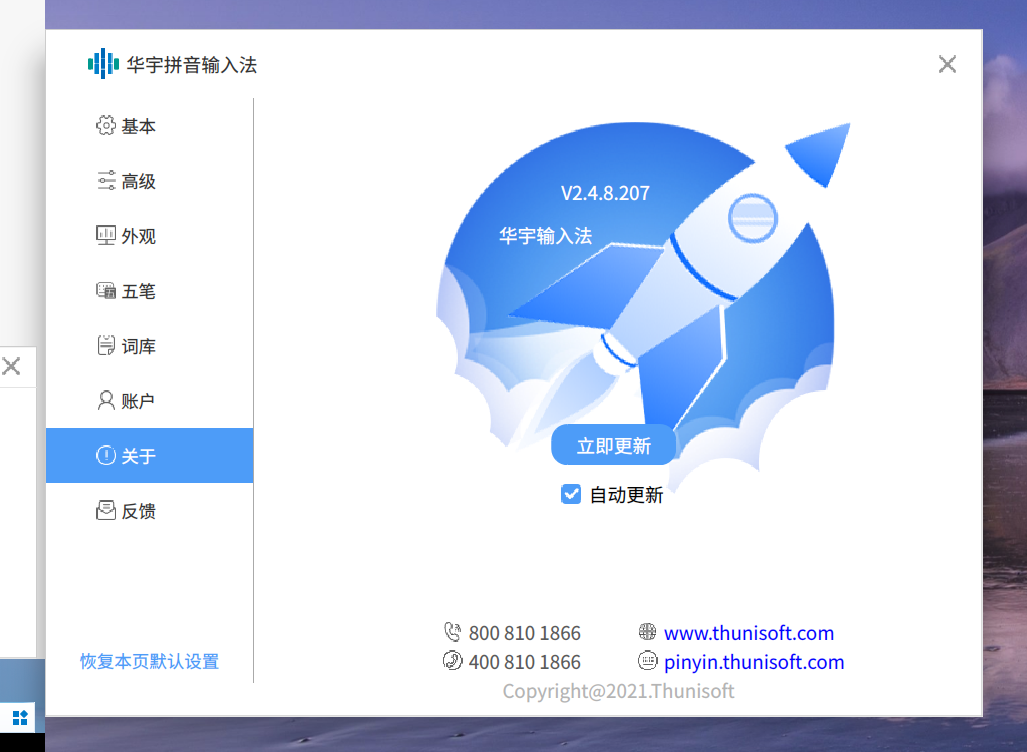Click the gear icon beside 基本

click(x=105, y=125)
